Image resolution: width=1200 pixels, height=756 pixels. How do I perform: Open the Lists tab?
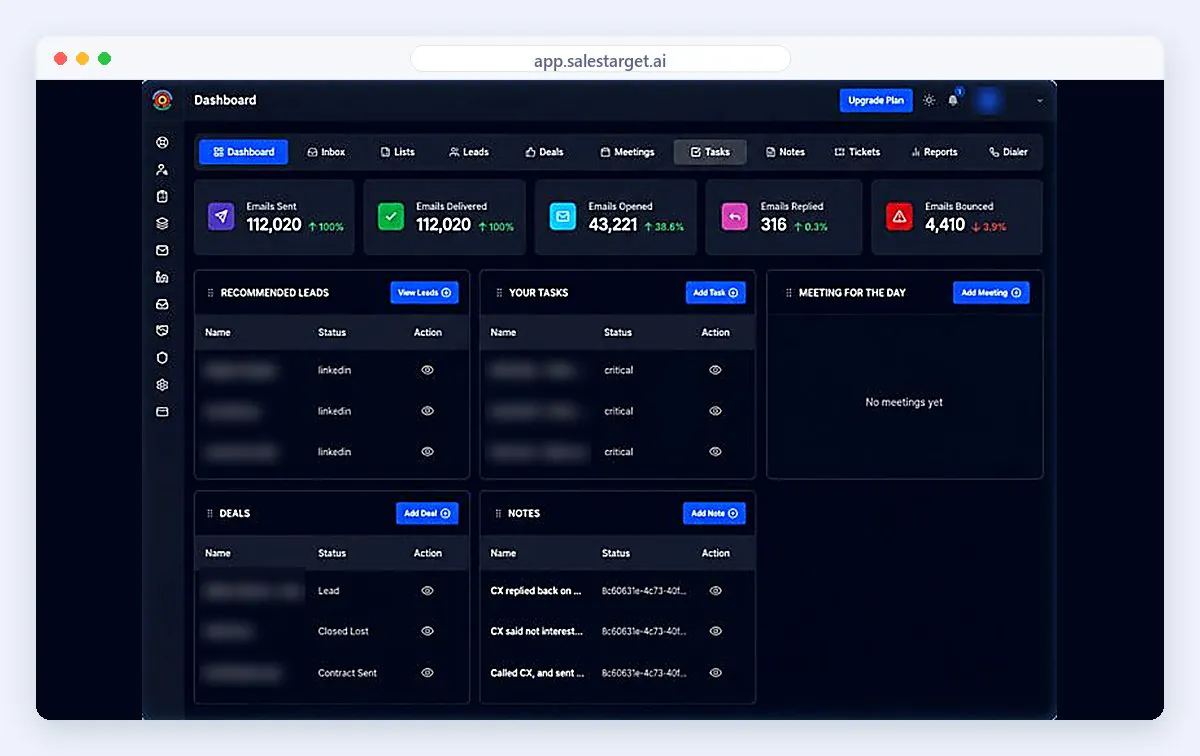[397, 152]
